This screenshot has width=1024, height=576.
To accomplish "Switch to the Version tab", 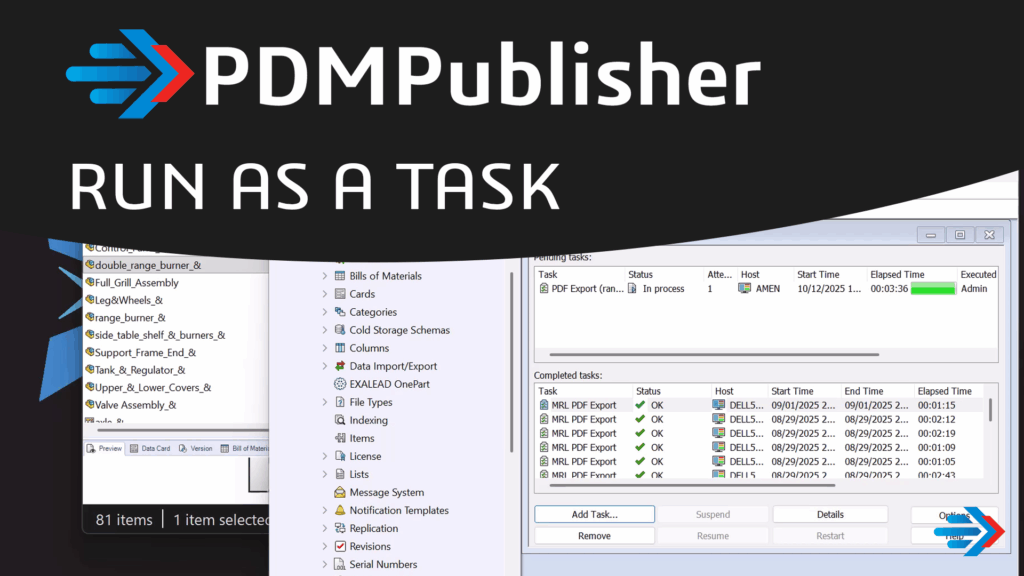I will click(196, 449).
